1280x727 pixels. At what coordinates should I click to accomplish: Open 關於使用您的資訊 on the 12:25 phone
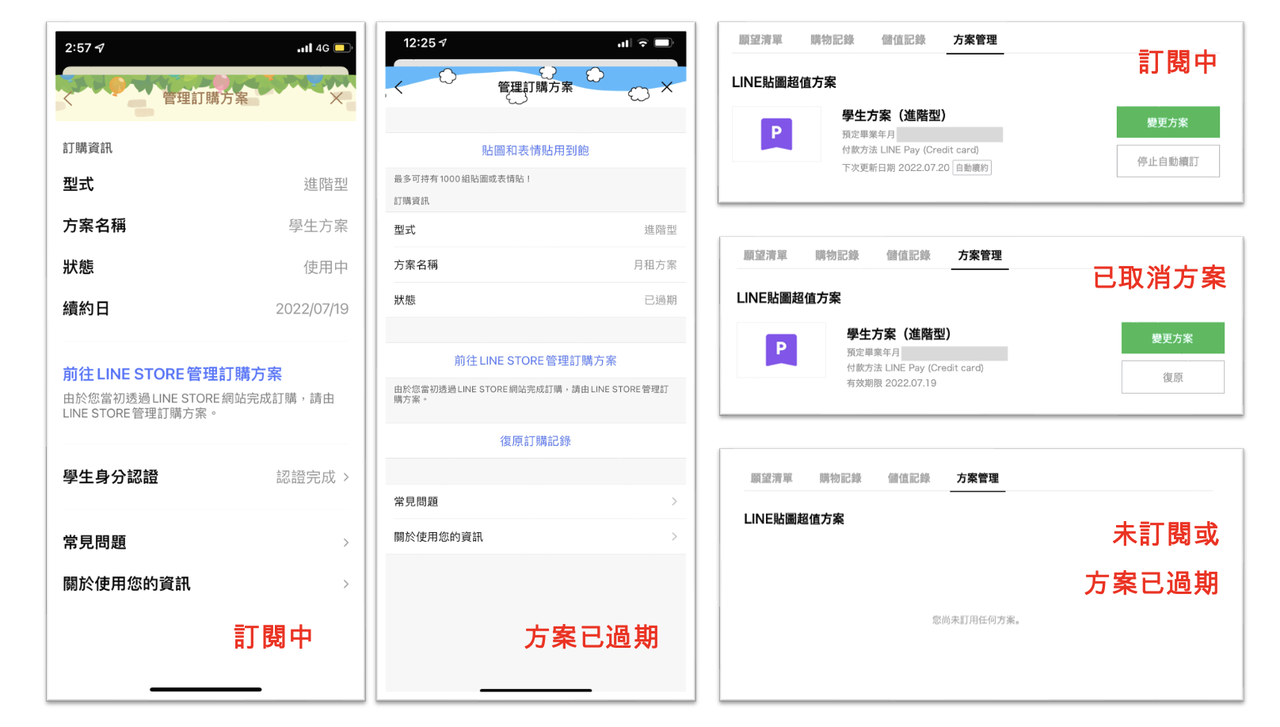coord(536,537)
